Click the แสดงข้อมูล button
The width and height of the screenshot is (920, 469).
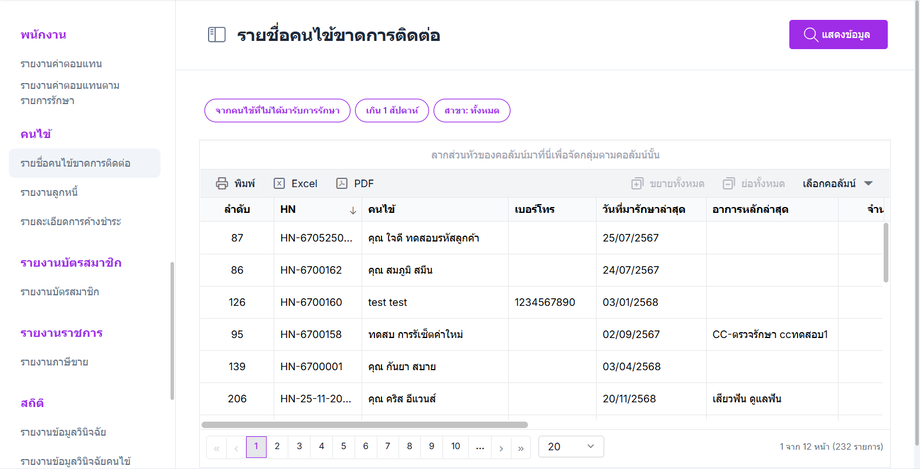pos(838,35)
